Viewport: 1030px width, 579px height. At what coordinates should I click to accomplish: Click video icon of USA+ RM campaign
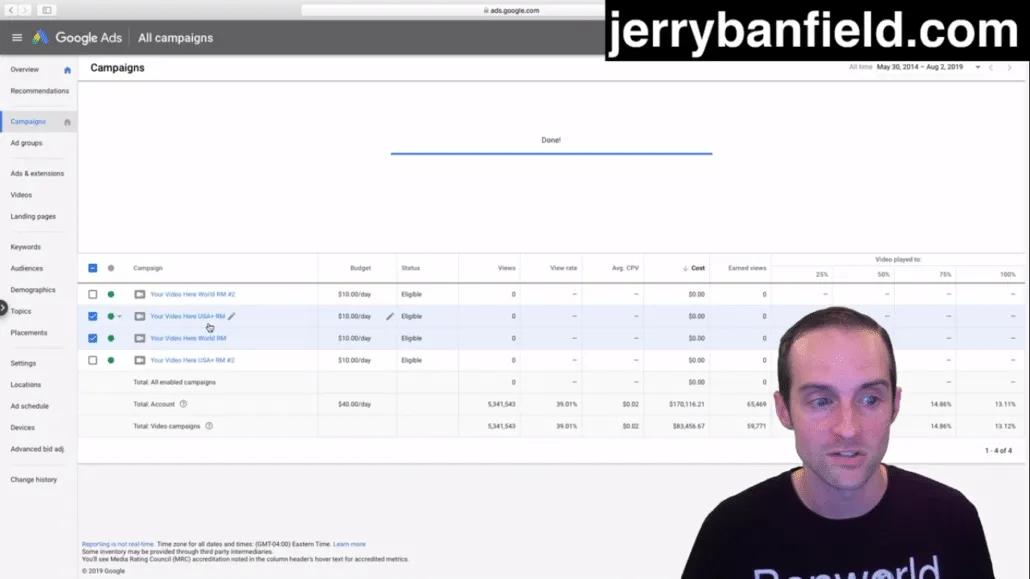(x=140, y=316)
